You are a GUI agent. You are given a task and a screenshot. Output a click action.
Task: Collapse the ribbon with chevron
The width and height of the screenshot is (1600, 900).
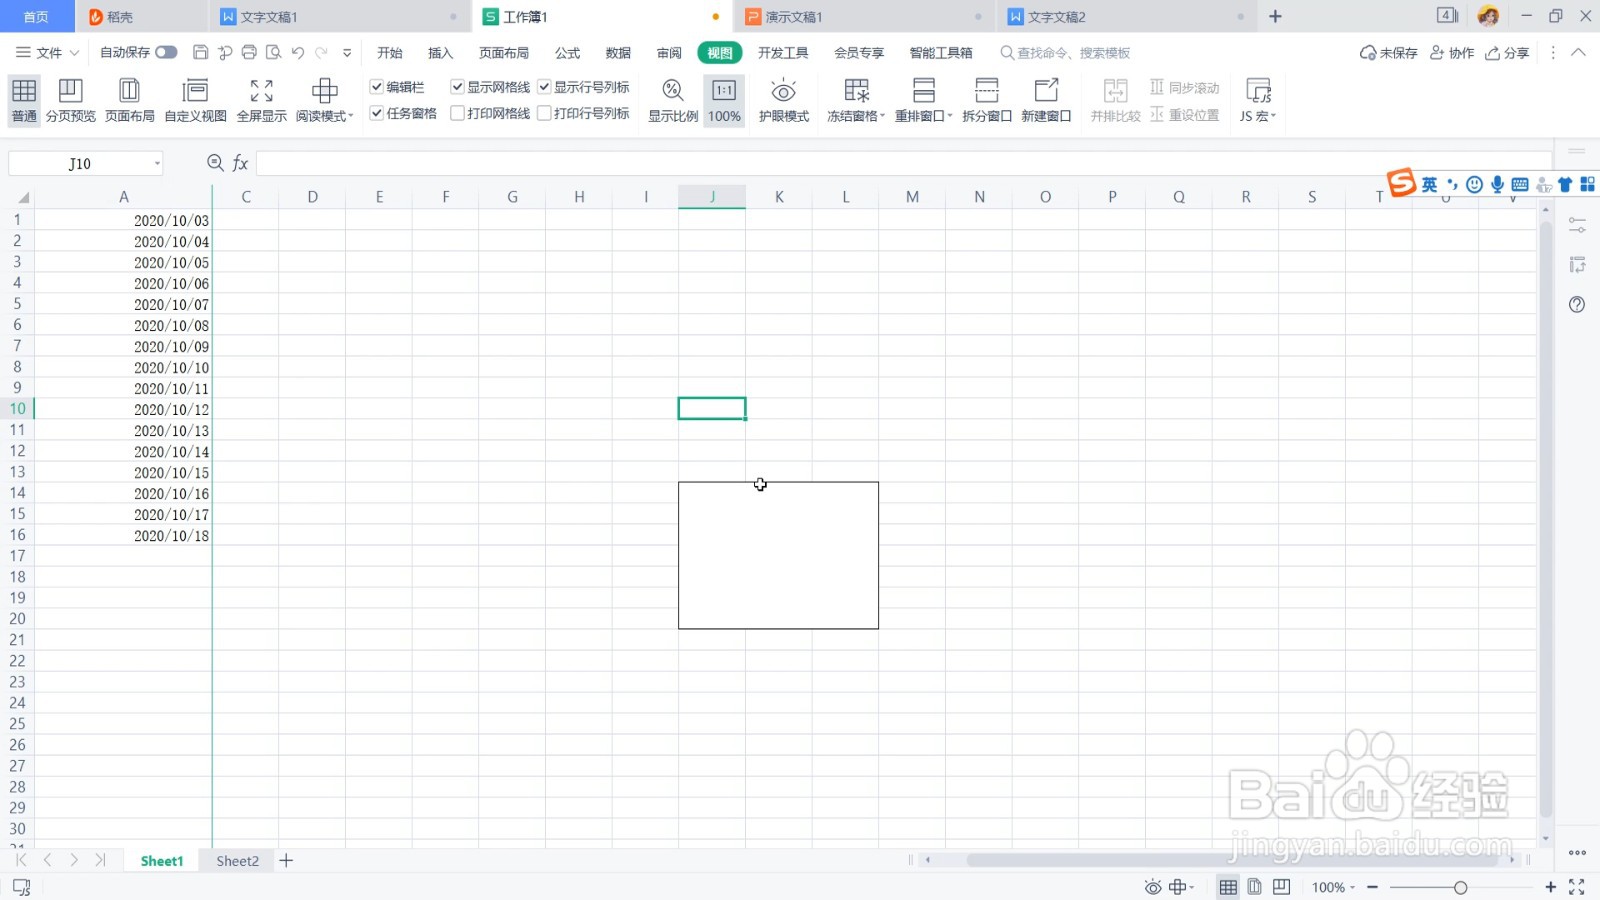[x=1578, y=52]
